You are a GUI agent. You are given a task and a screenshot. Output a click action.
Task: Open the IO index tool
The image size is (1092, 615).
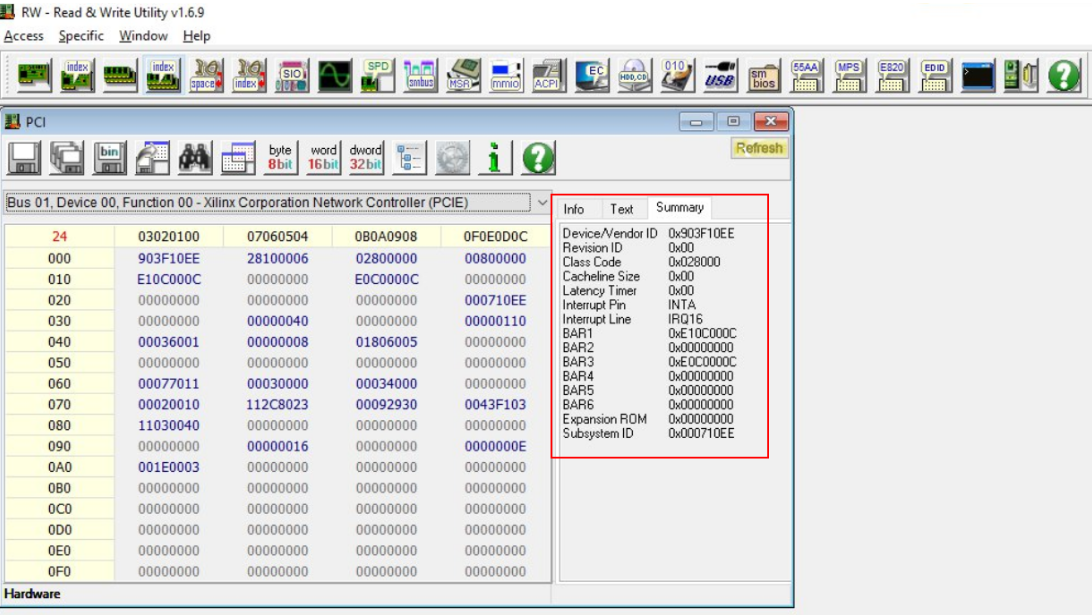[x=249, y=75]
